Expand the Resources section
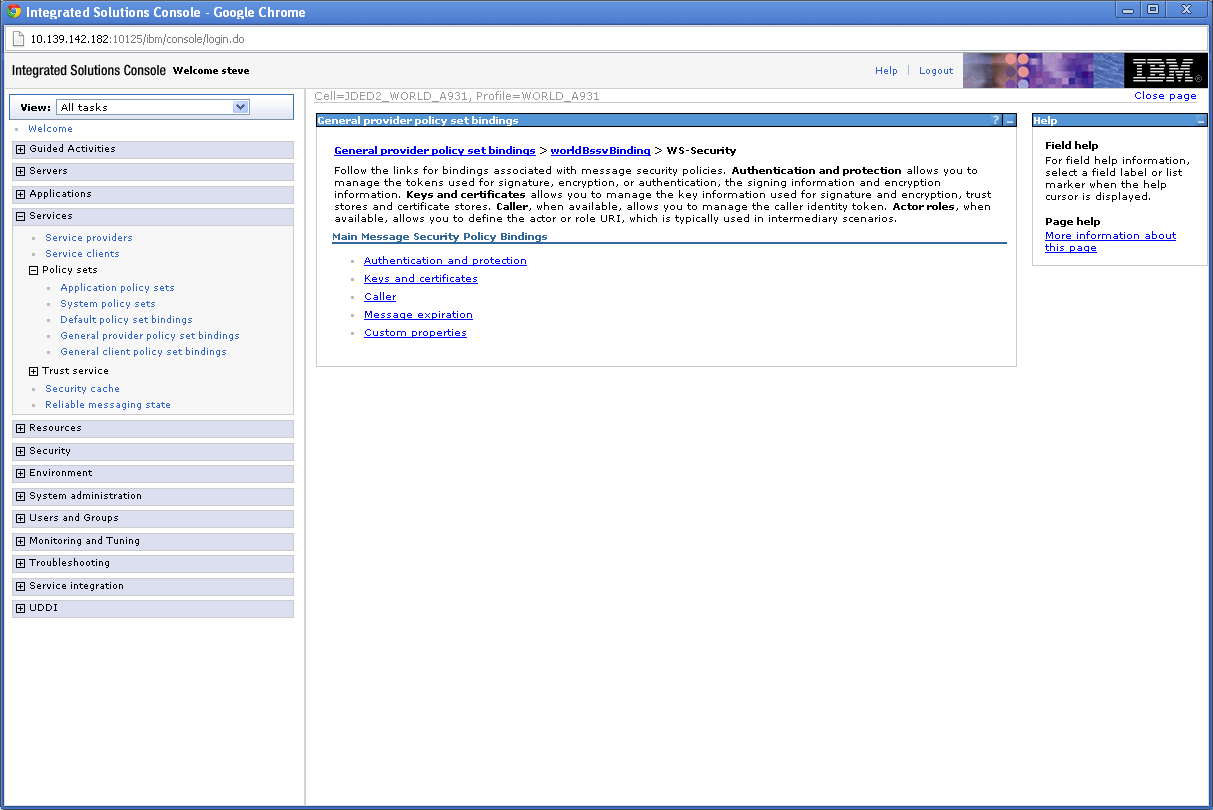Viewport: 1213px width, 810px height. (x=20, y=428)
